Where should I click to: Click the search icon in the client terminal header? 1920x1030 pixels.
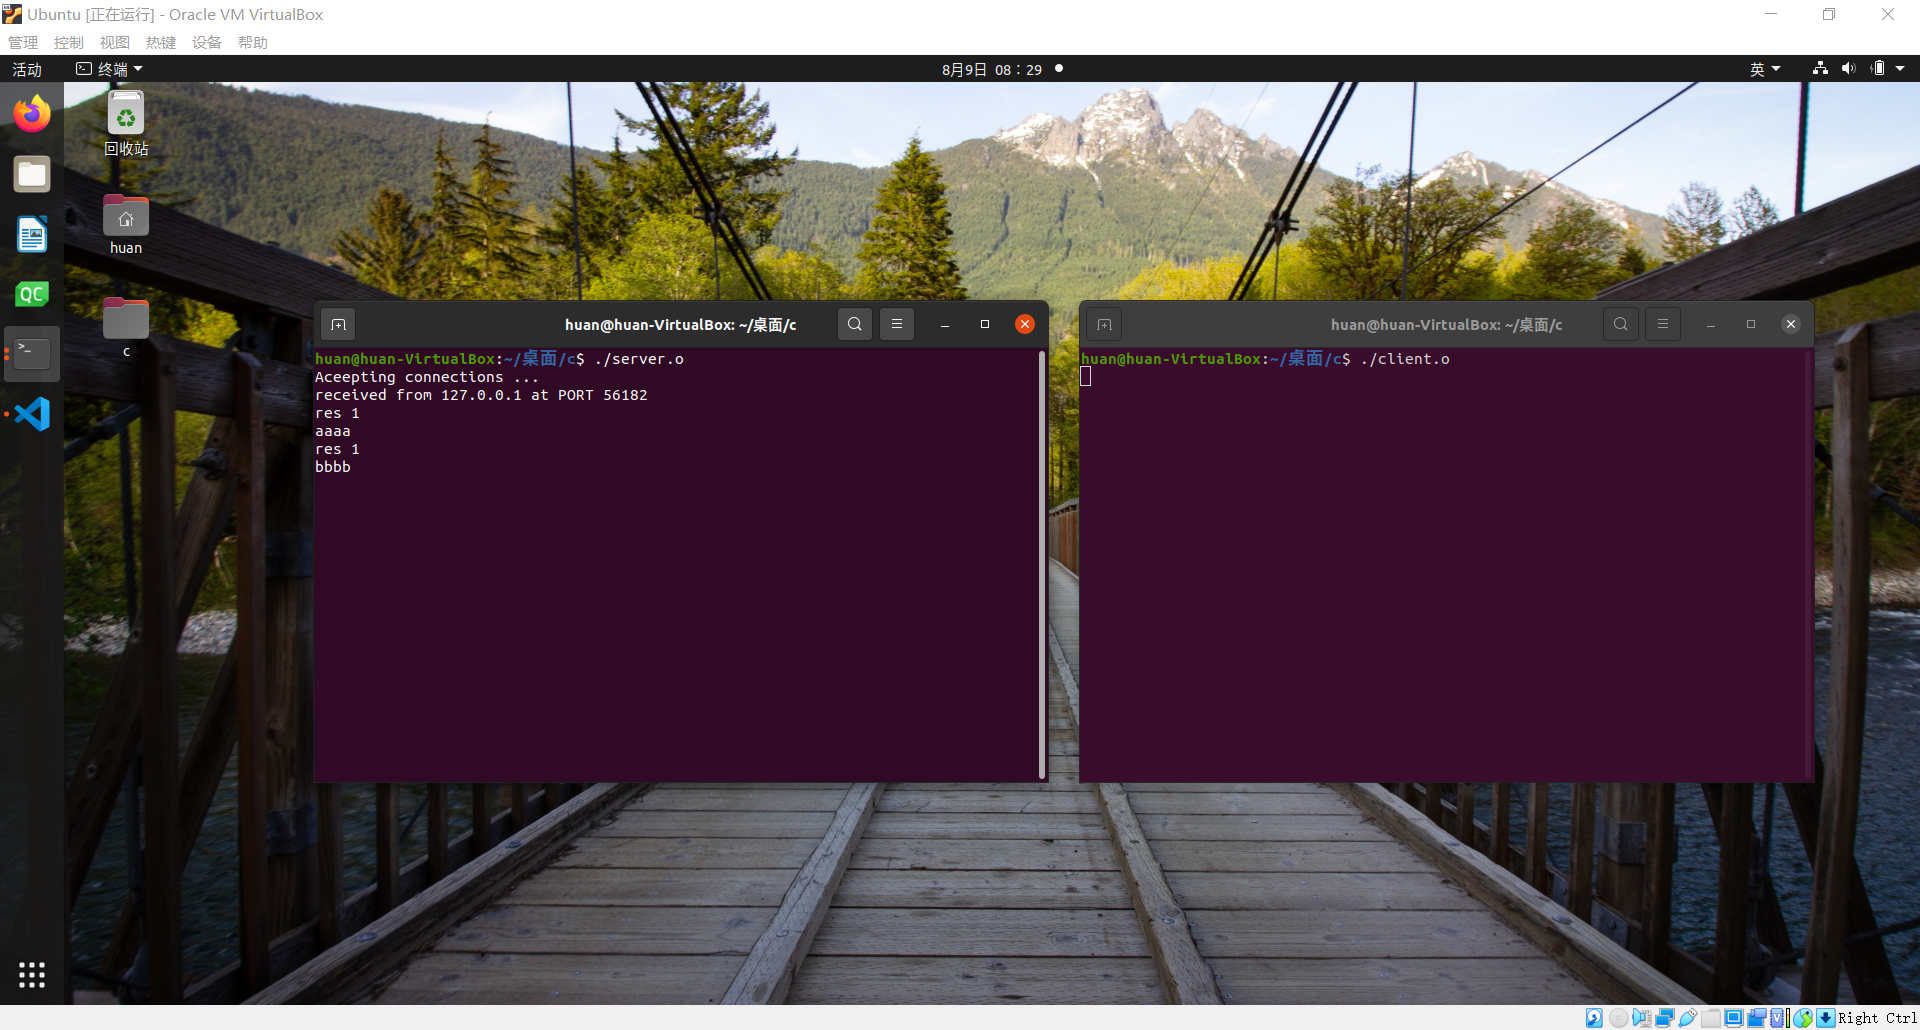tap(1620, 323)
